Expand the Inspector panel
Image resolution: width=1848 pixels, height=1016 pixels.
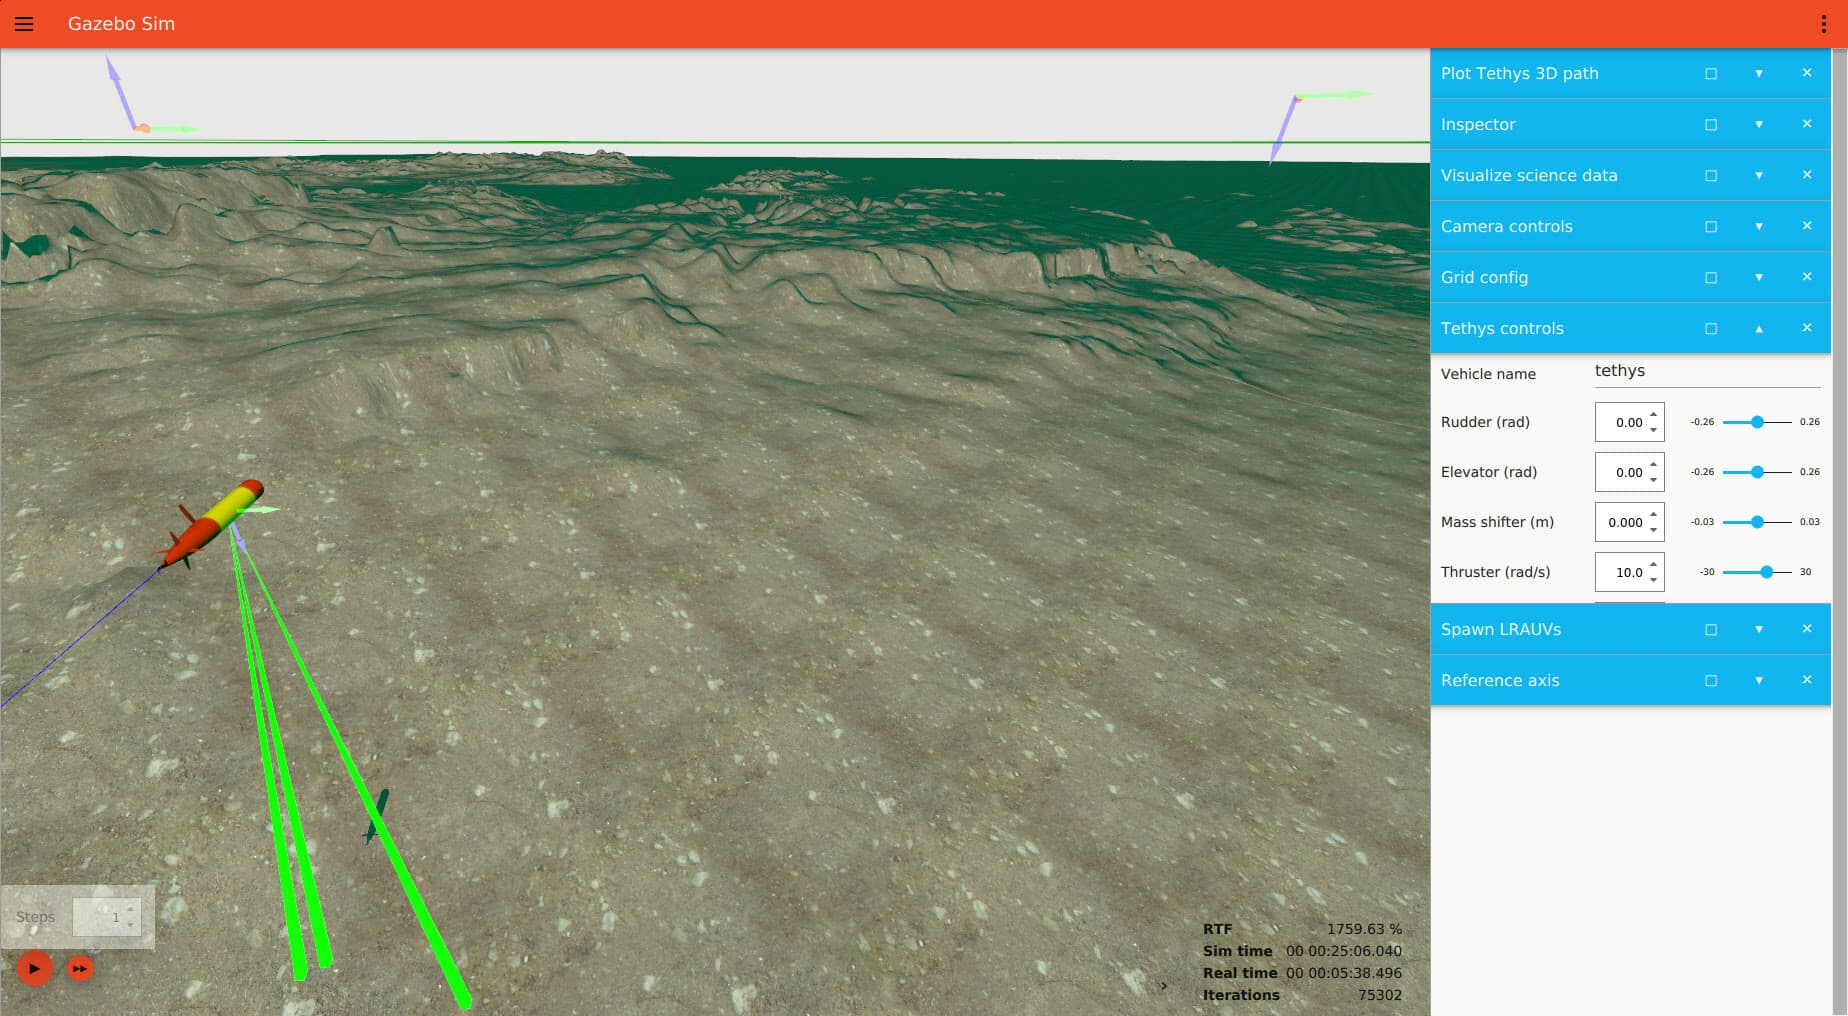point(1759,124)
